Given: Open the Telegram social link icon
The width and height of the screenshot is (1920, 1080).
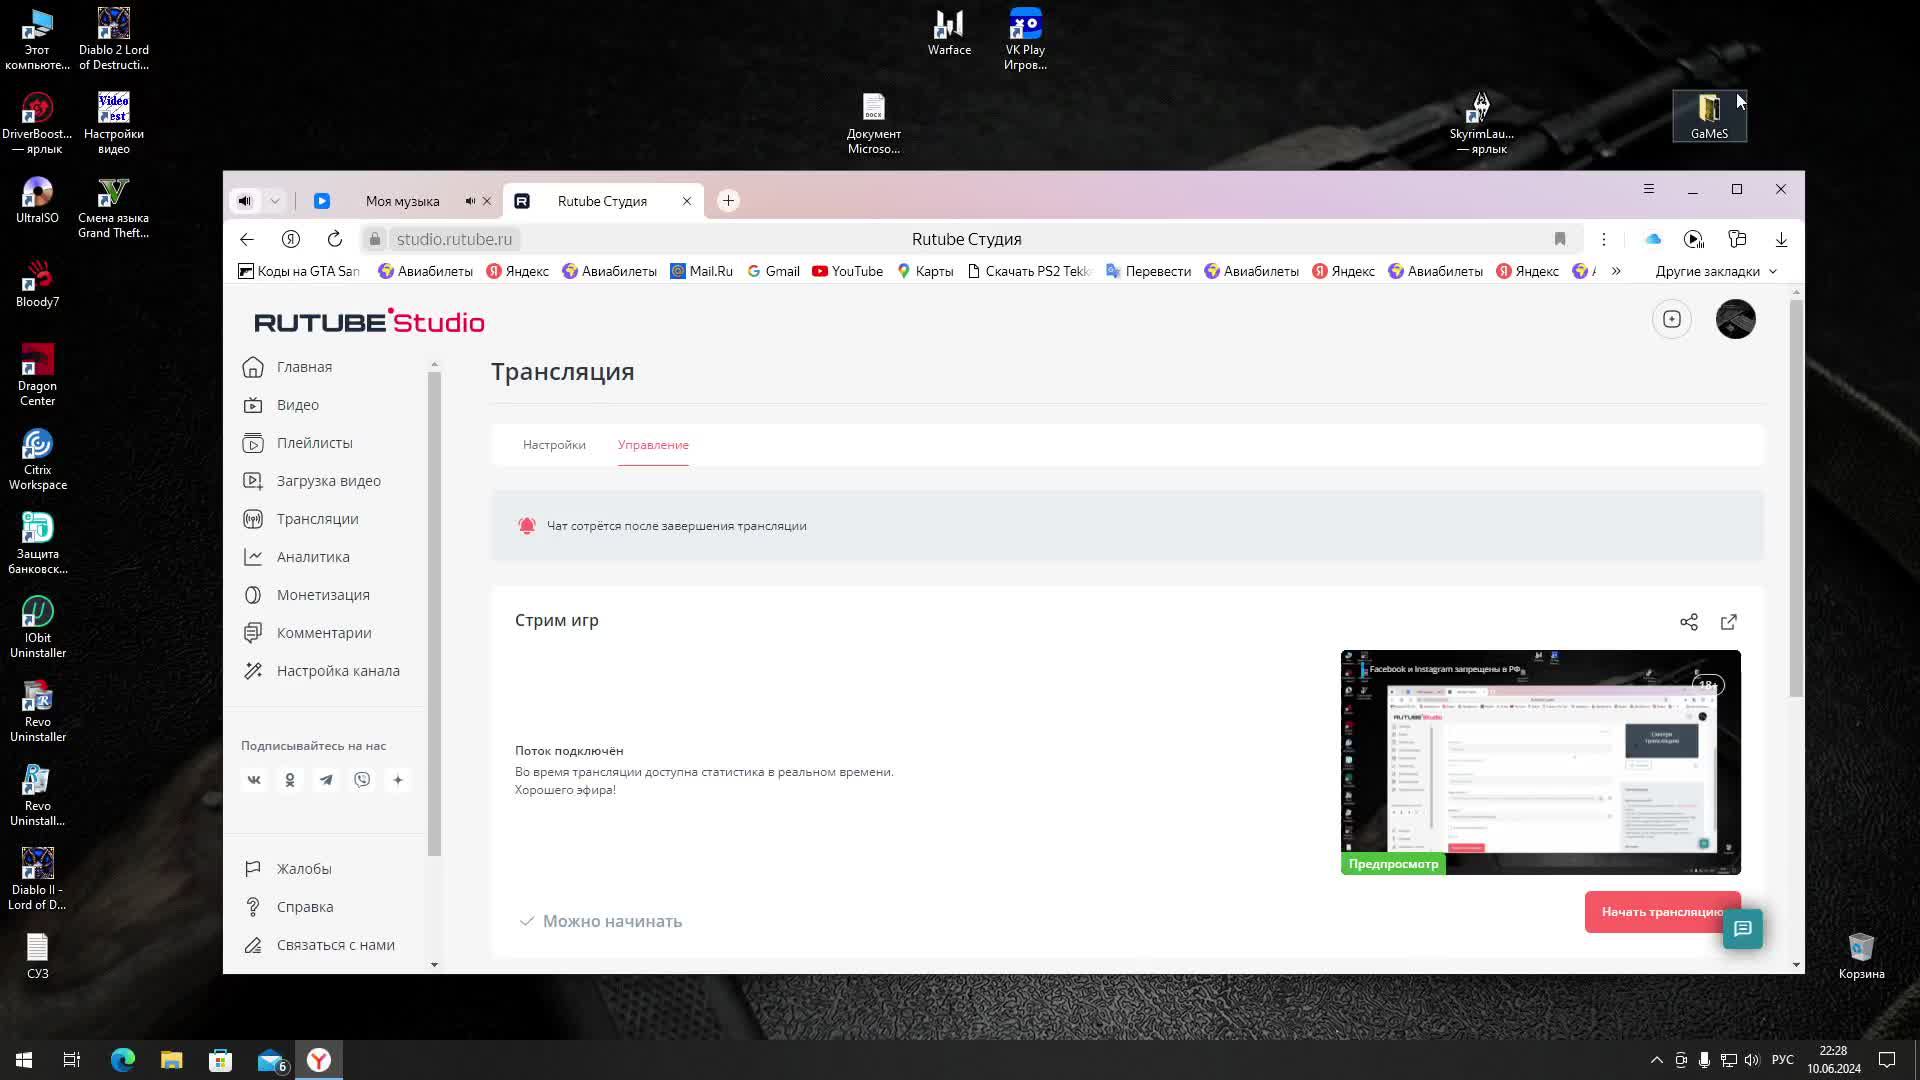Looking at the screenshot, I should [x=326, y=780].
